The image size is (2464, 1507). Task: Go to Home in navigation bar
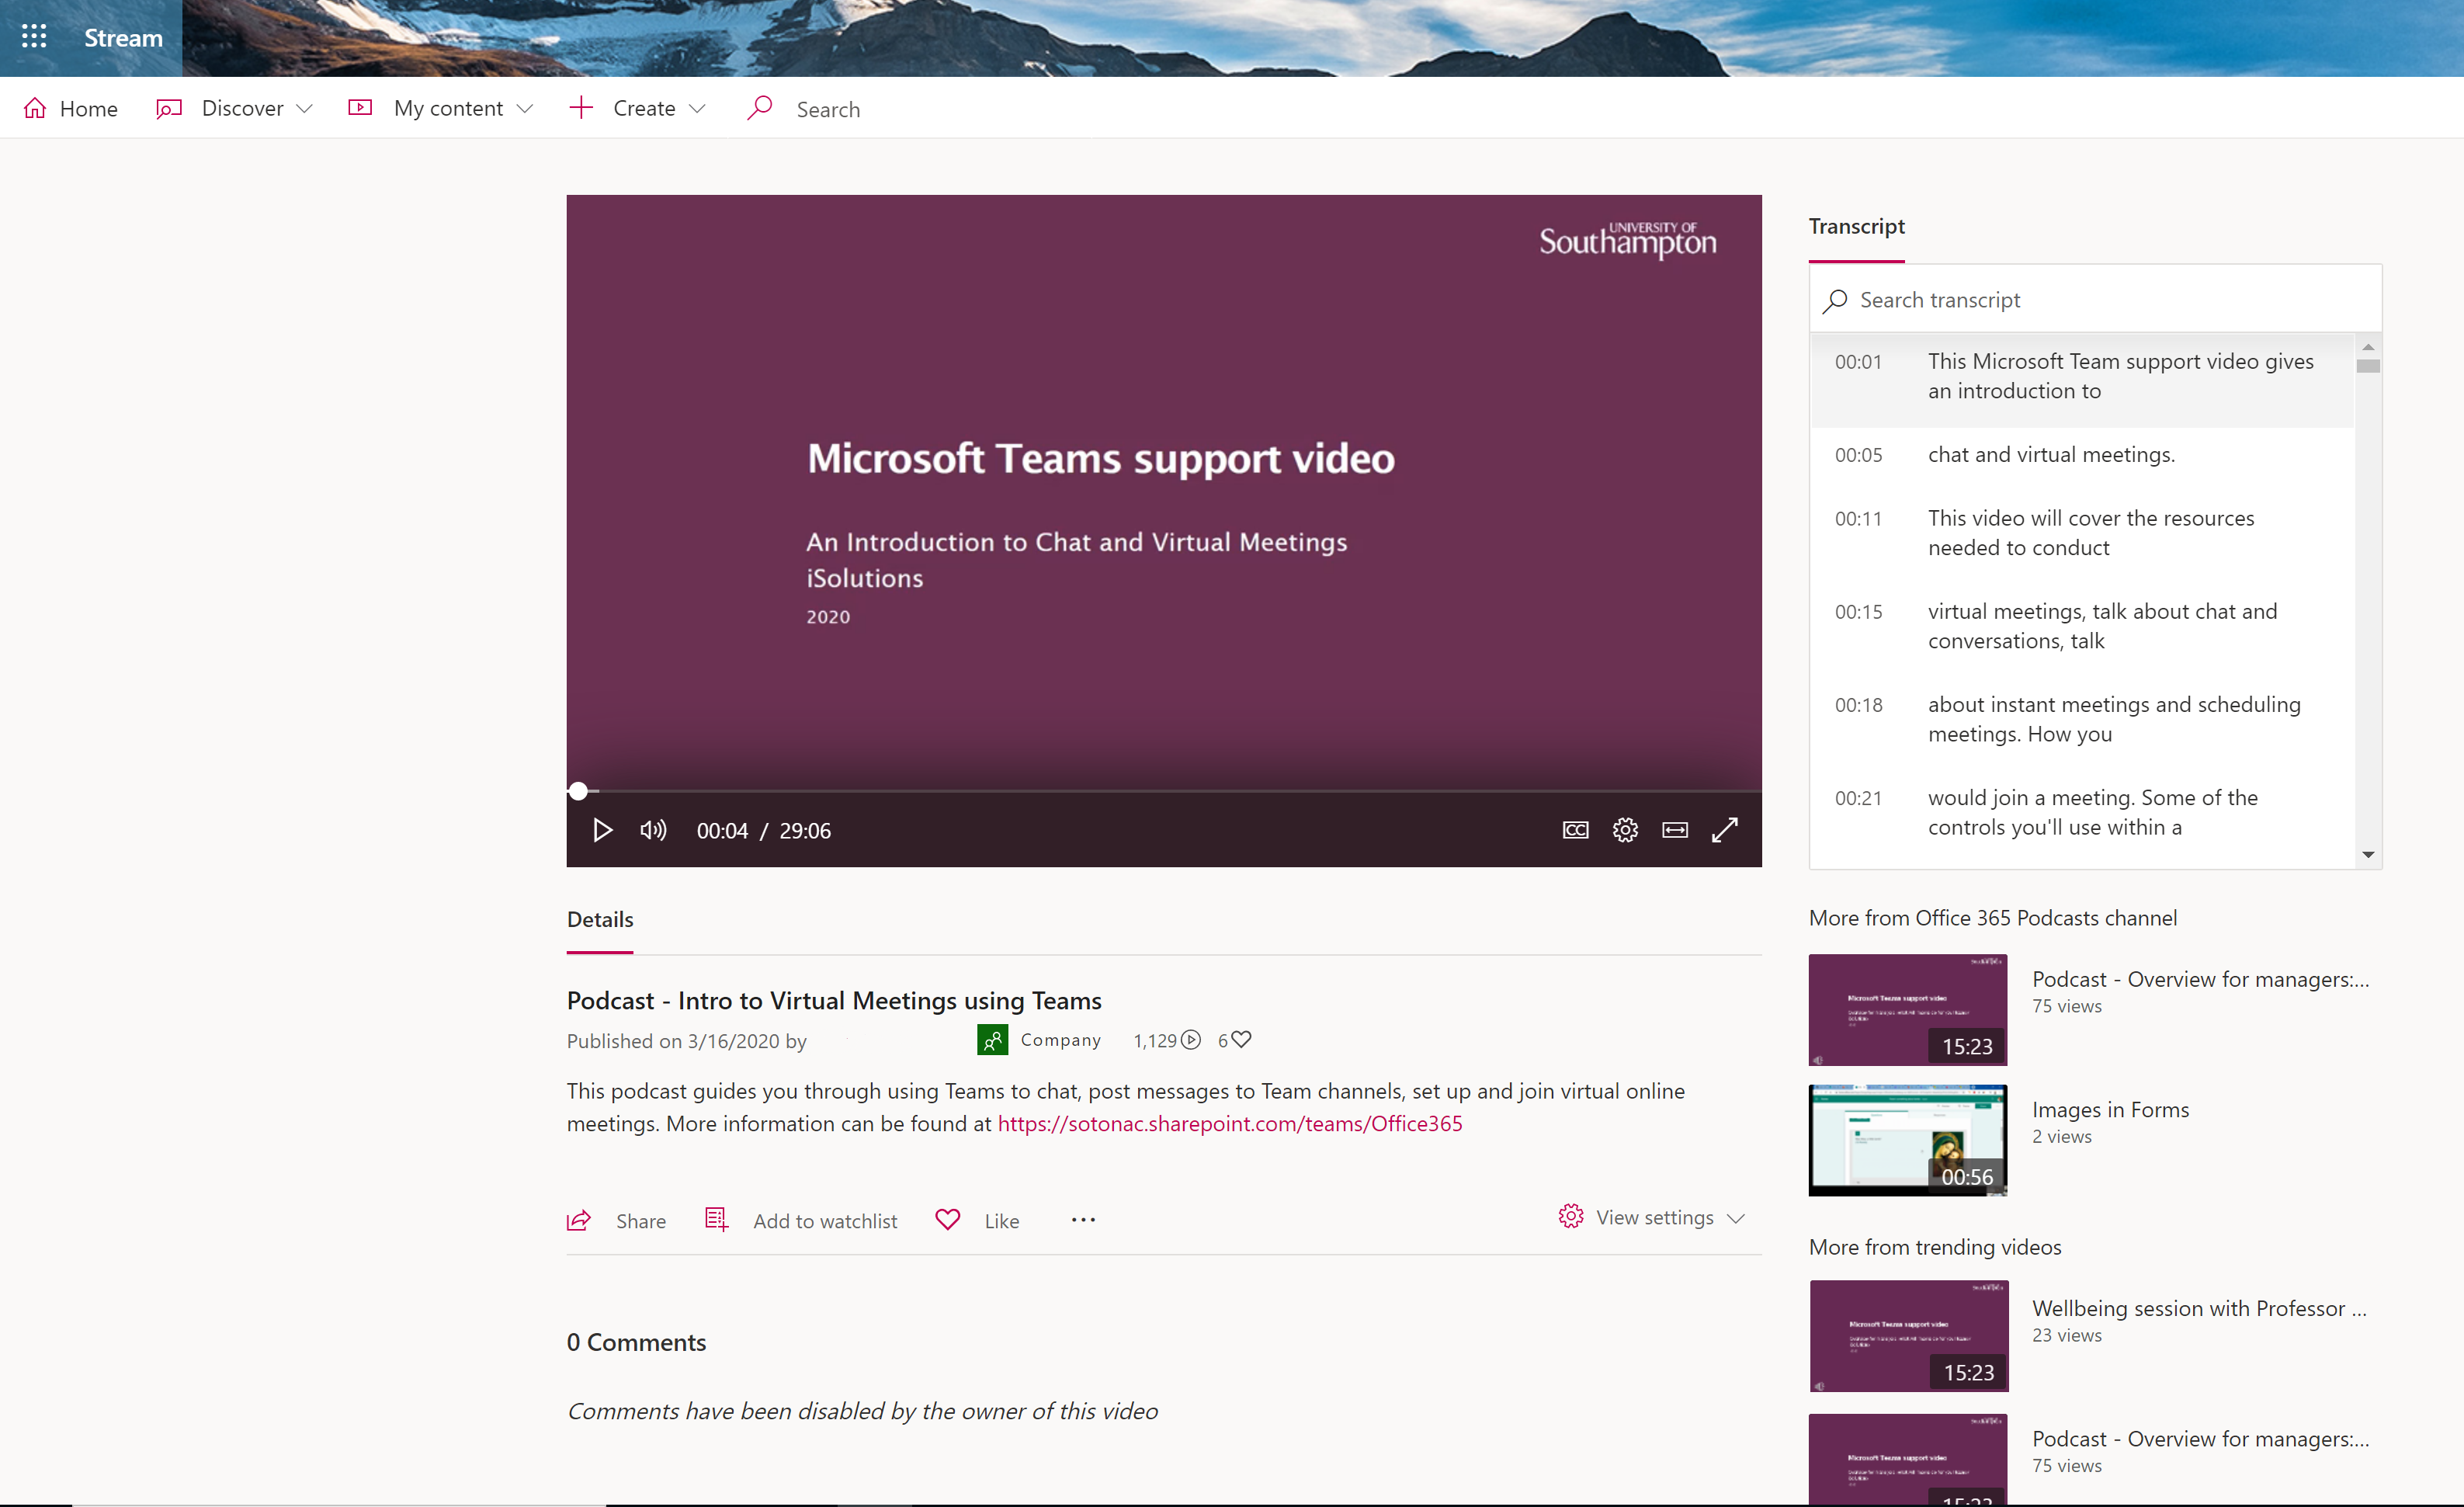tap(70, 108)
